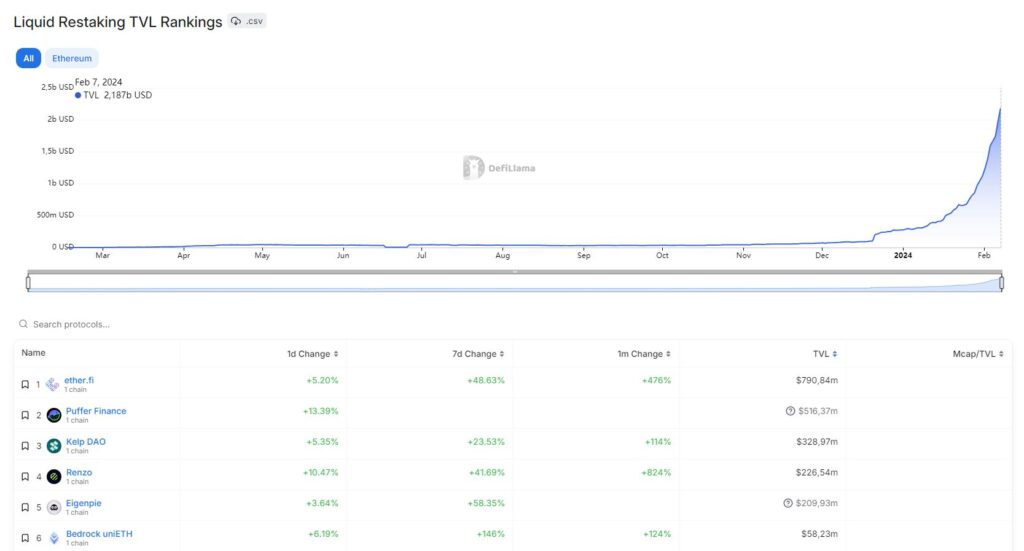The width and height of the screenshot is (1024, 551).
Task: Select the All chain filter
Action: [x=28, y=58]
